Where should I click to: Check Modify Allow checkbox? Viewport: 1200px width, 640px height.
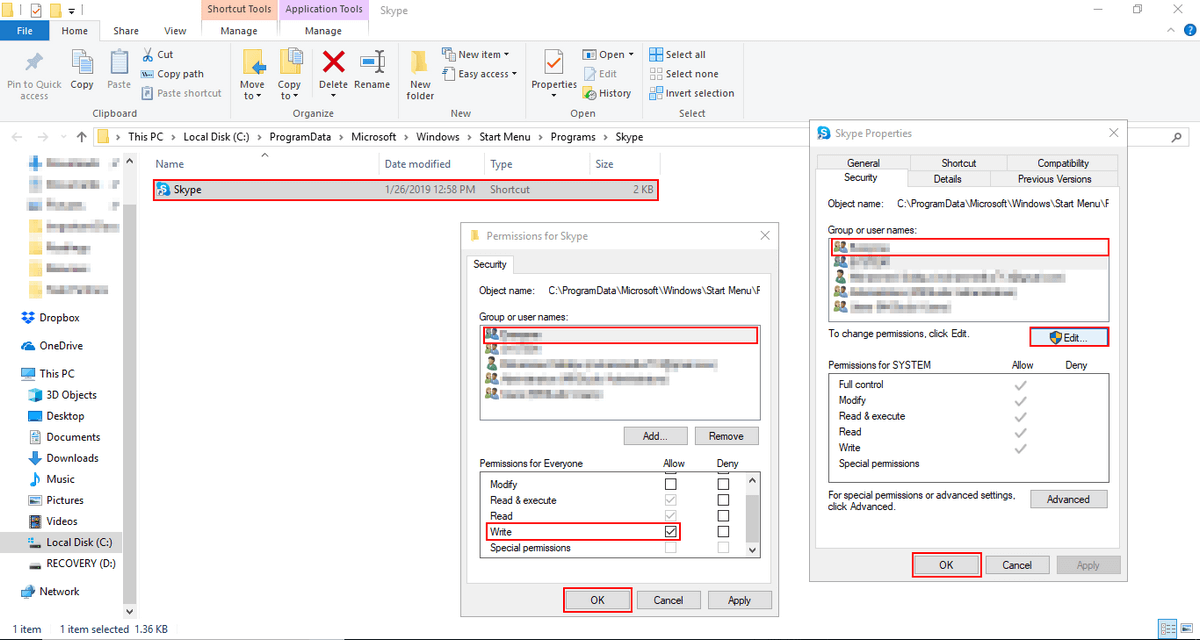click(671, 484)
